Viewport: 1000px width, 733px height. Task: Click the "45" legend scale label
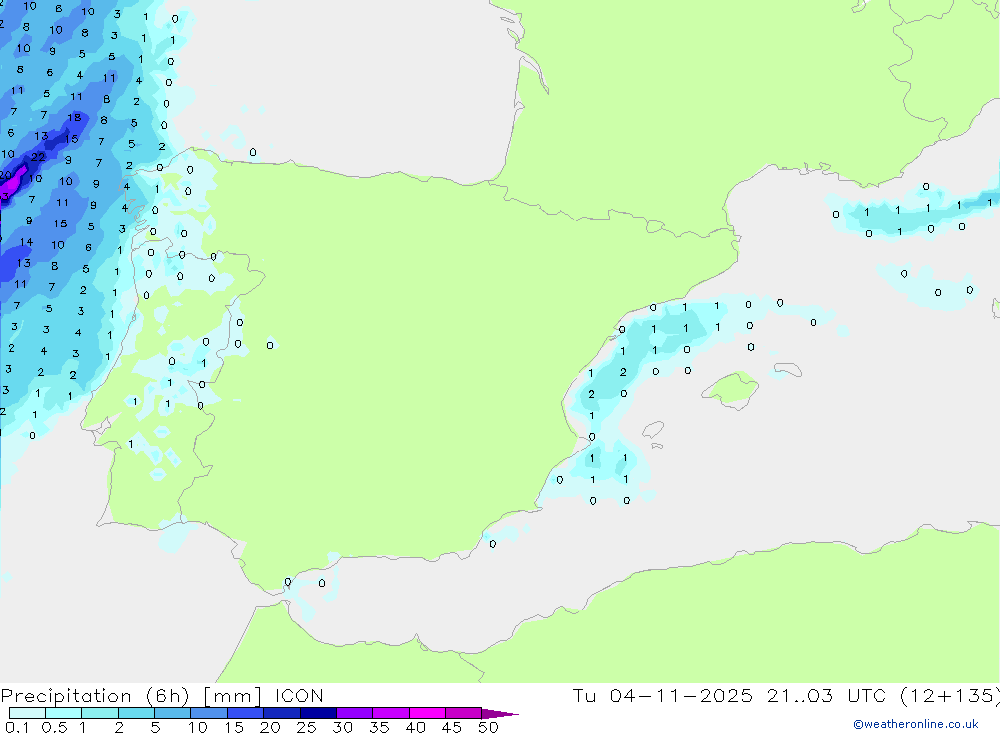452,727
